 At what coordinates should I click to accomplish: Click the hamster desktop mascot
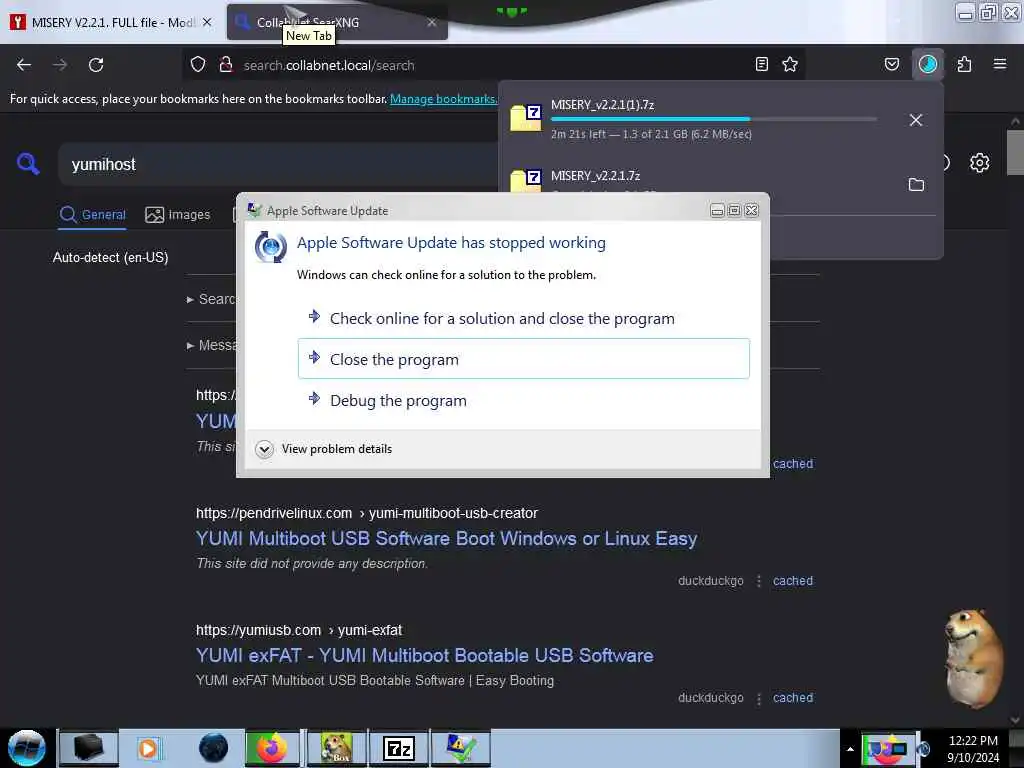(x=974, y=658)
